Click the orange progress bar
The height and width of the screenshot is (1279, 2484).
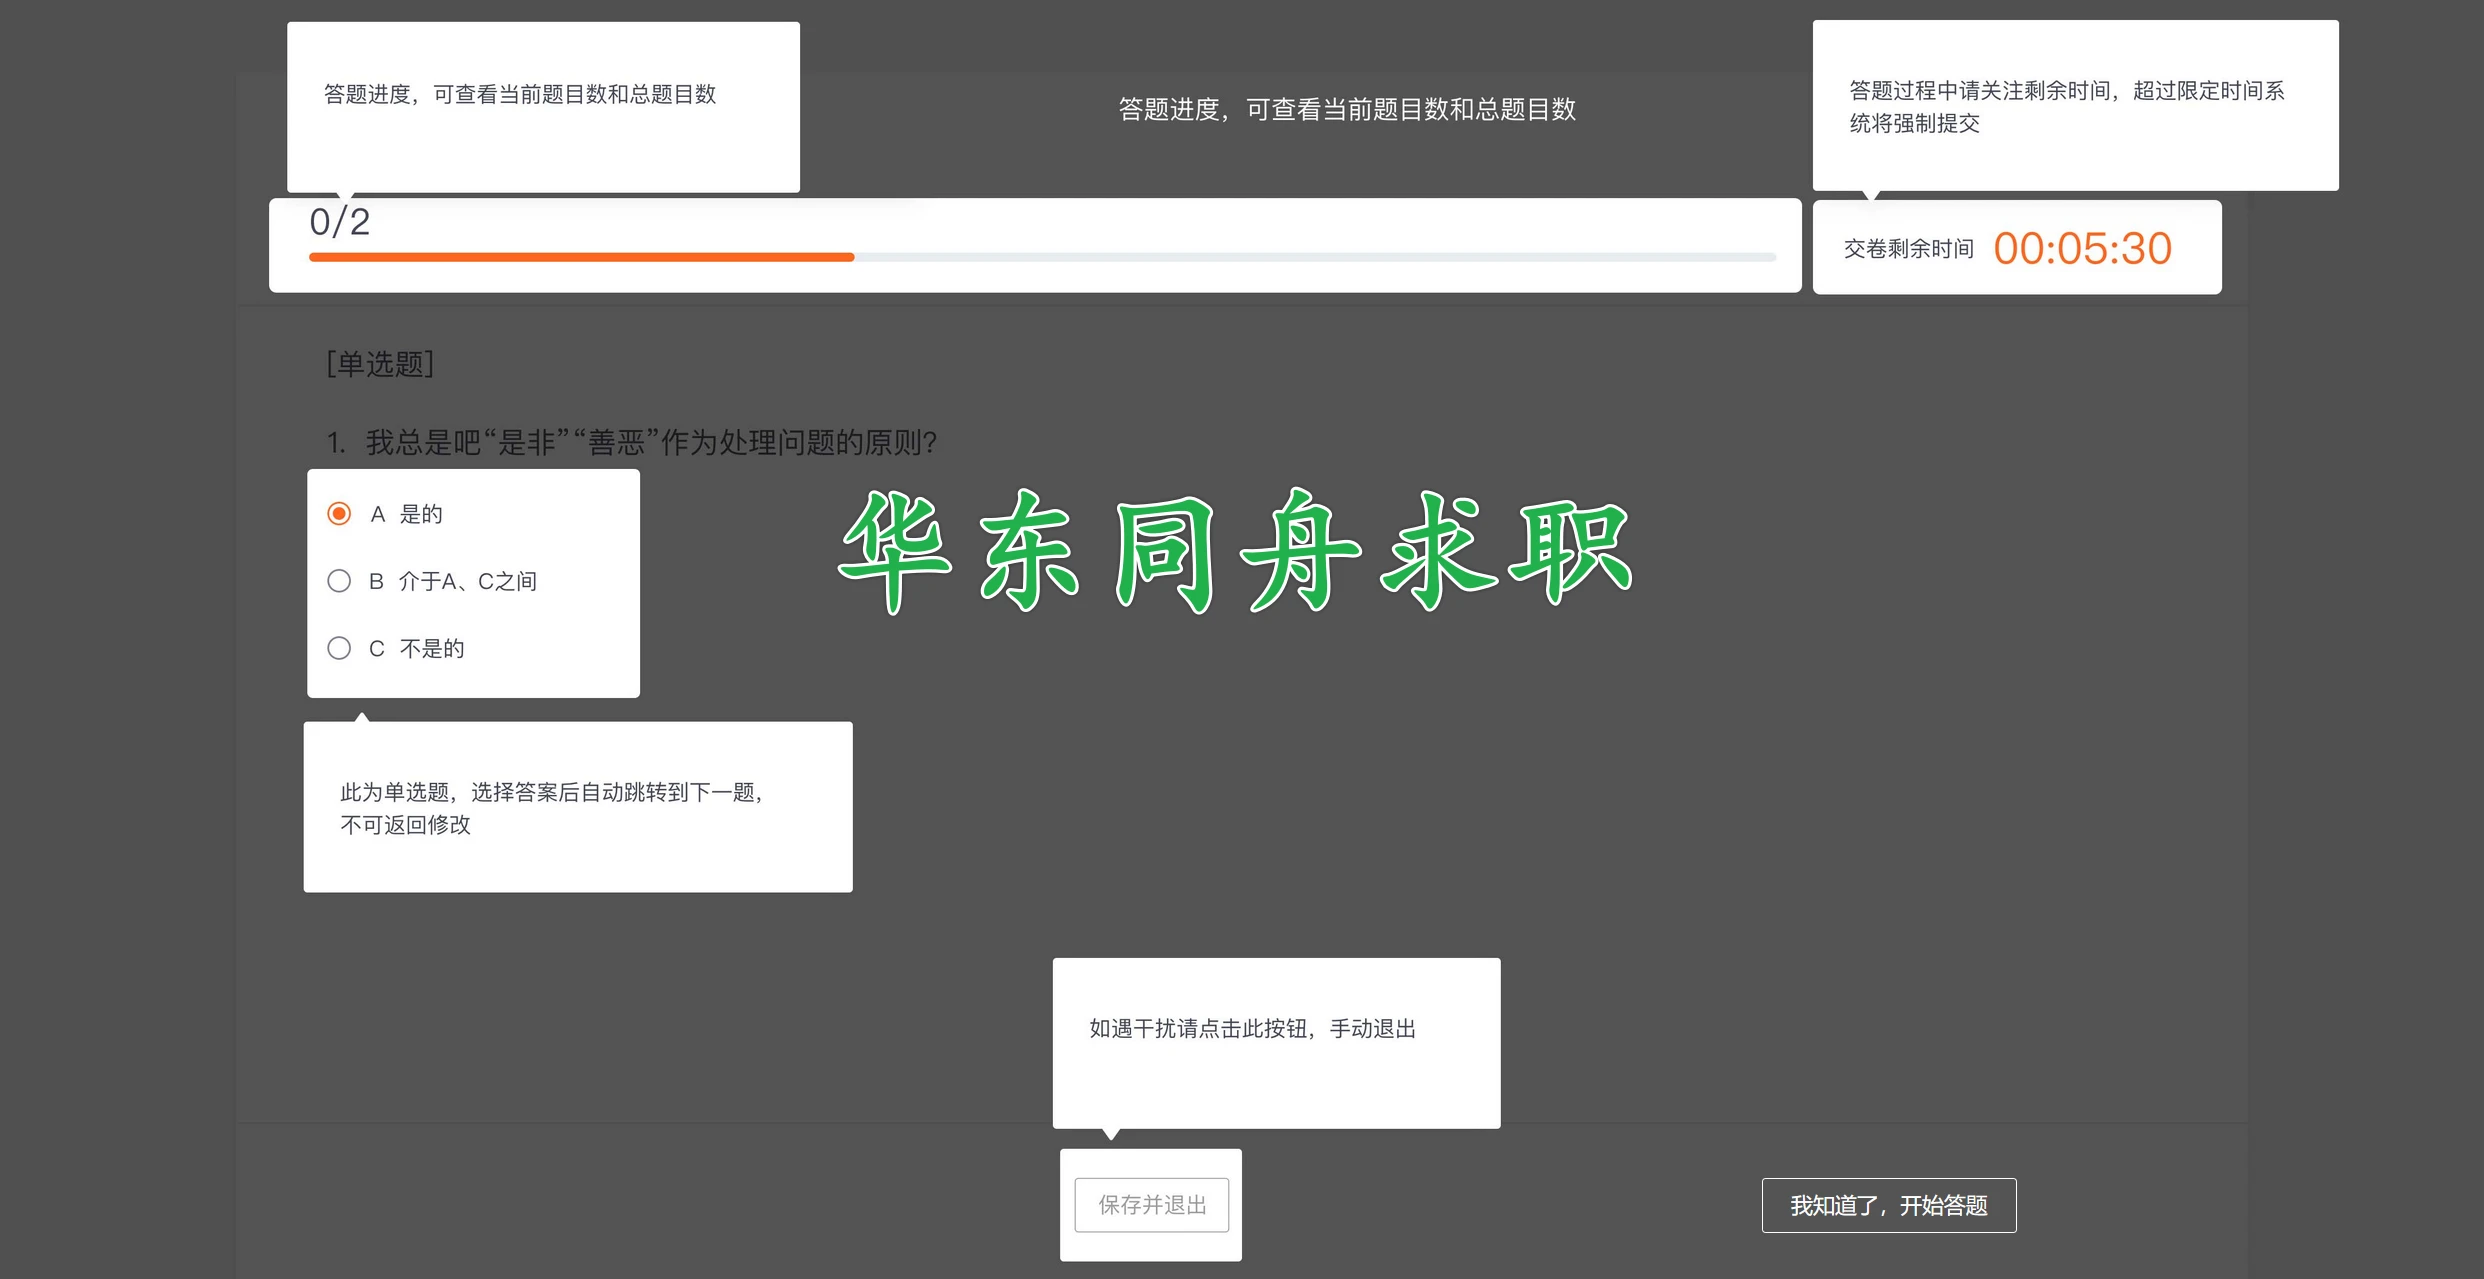click(581, 257)
